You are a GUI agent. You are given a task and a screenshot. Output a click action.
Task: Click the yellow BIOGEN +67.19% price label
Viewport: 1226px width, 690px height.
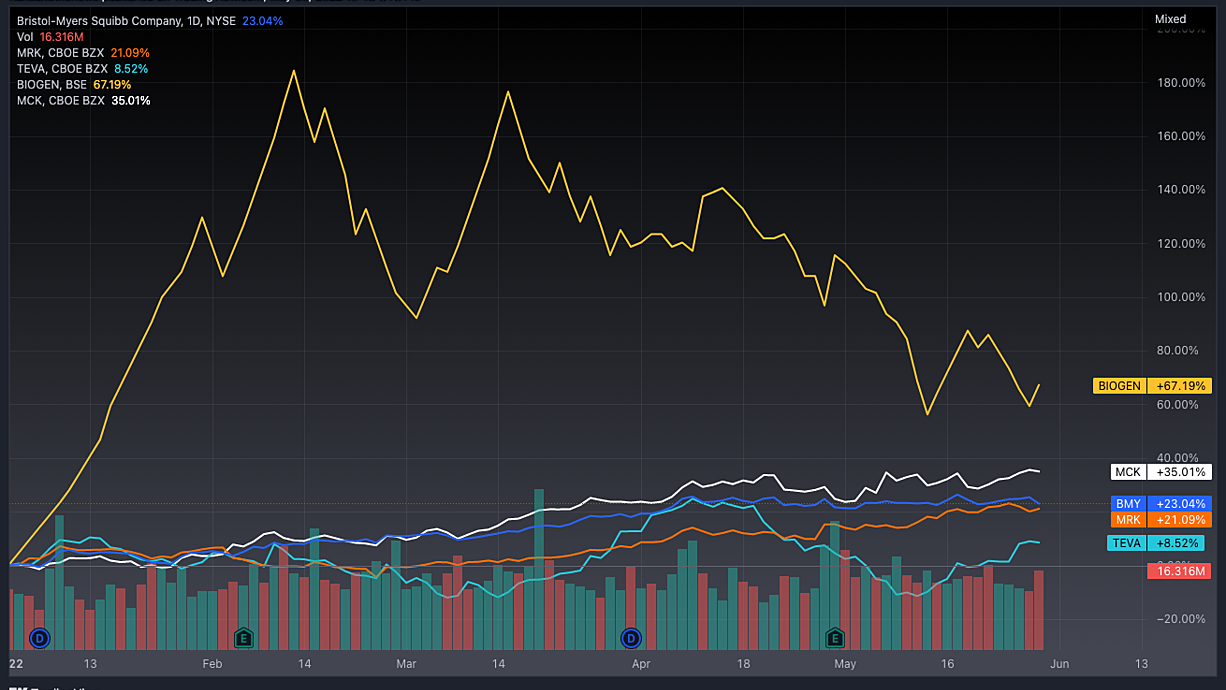click(x=1152, y=385)
